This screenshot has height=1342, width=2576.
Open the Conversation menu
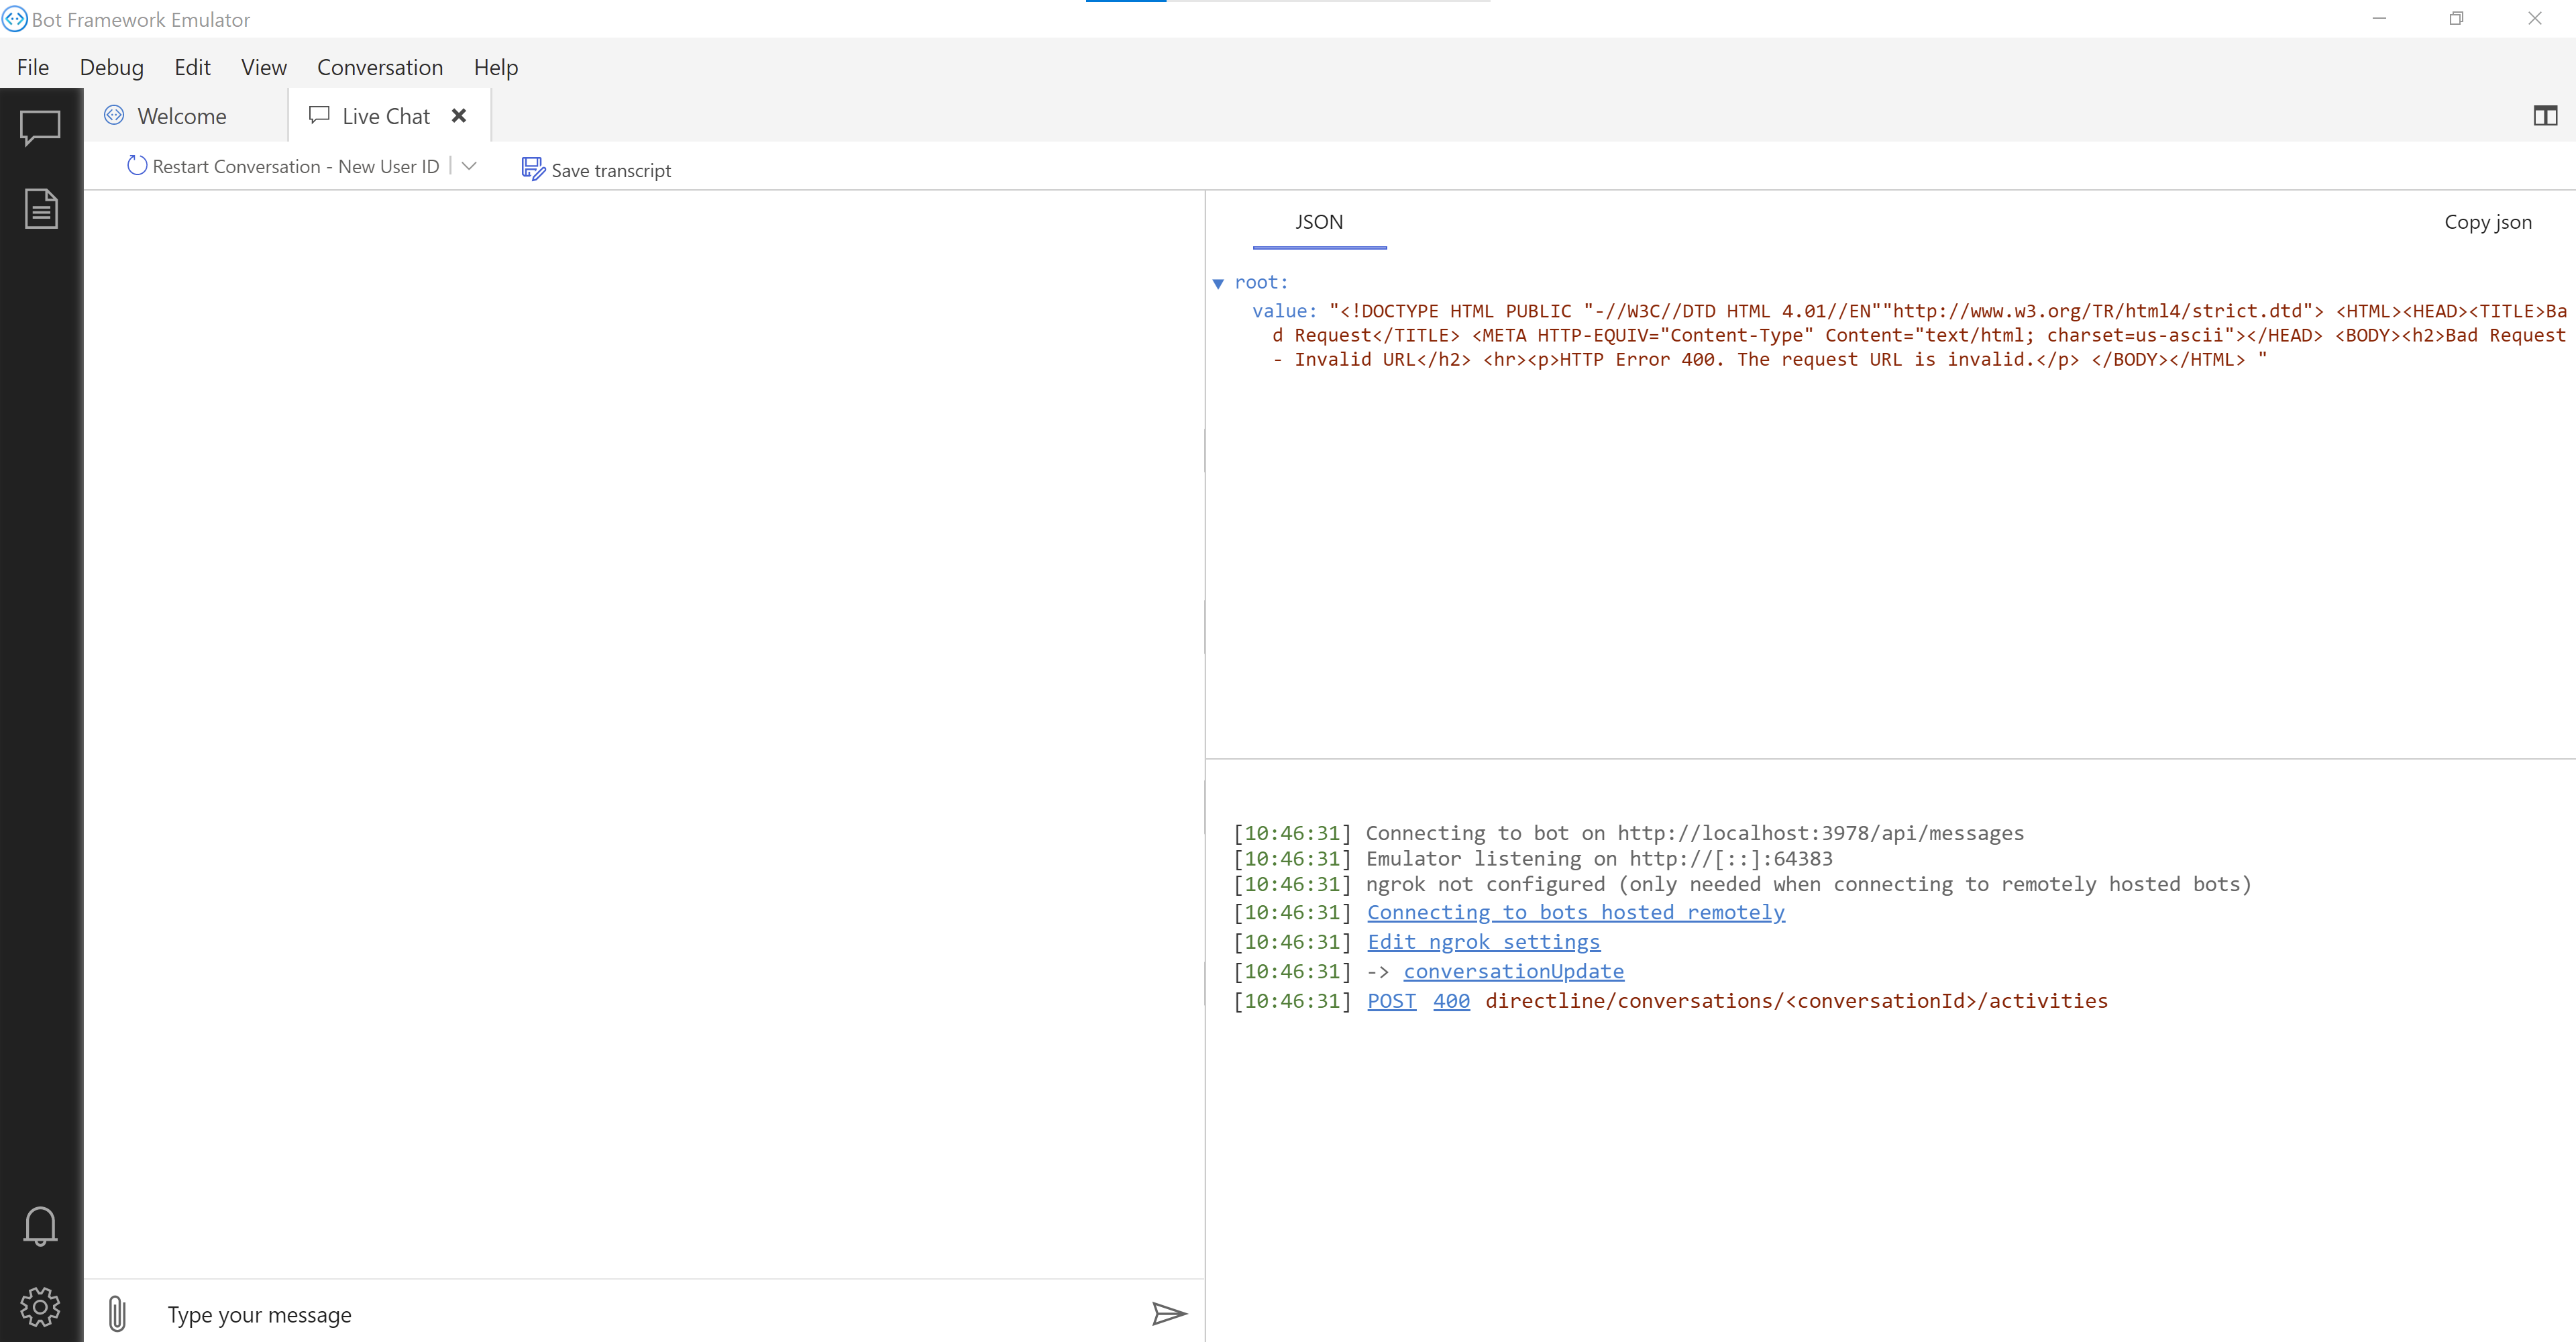(x=380, y=67)
